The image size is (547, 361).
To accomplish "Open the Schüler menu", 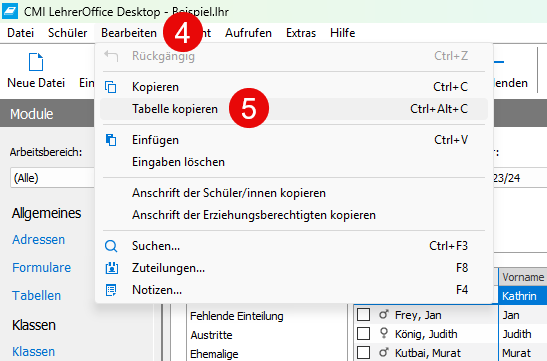I will 67,33.
